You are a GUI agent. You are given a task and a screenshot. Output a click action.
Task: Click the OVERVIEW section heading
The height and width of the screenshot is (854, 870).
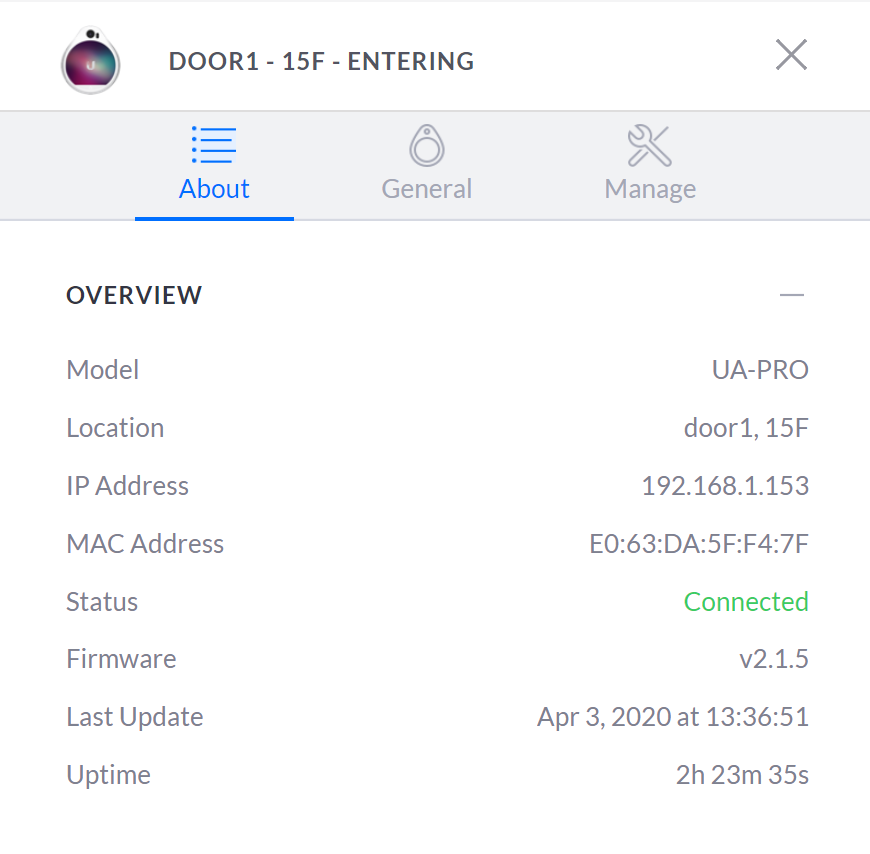click(134, 295)
